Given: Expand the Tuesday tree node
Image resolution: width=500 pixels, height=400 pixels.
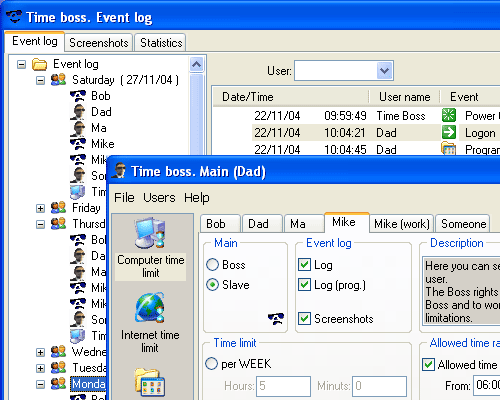Looking at the screenshot, I should [x=40, y=368].
